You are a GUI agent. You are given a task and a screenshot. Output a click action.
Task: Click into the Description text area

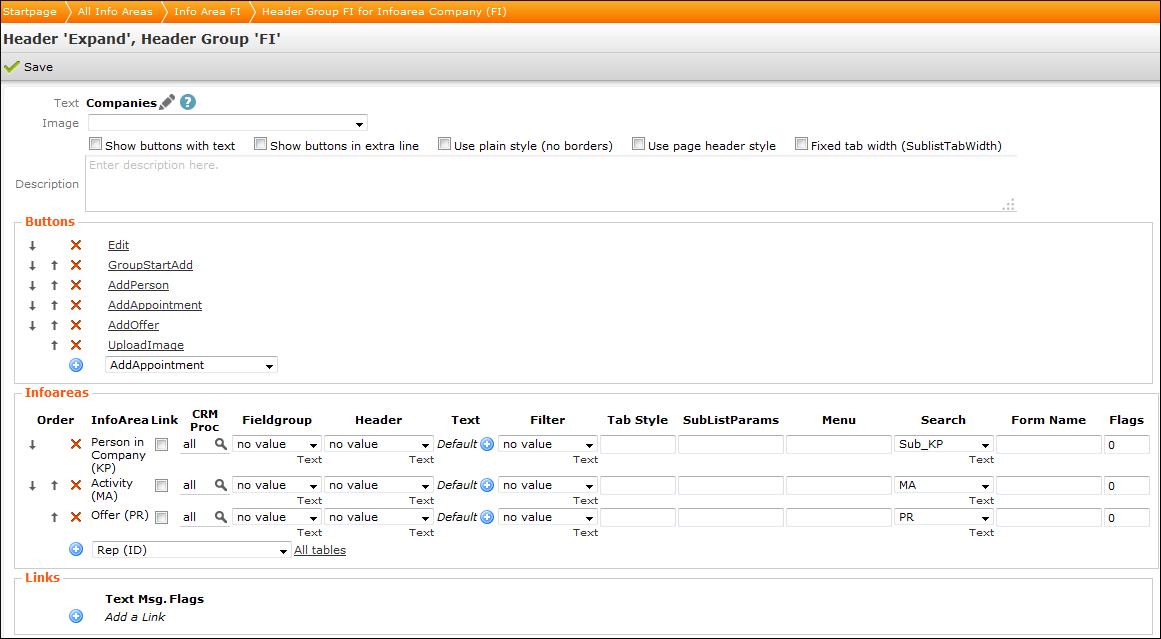coord(550,185)
